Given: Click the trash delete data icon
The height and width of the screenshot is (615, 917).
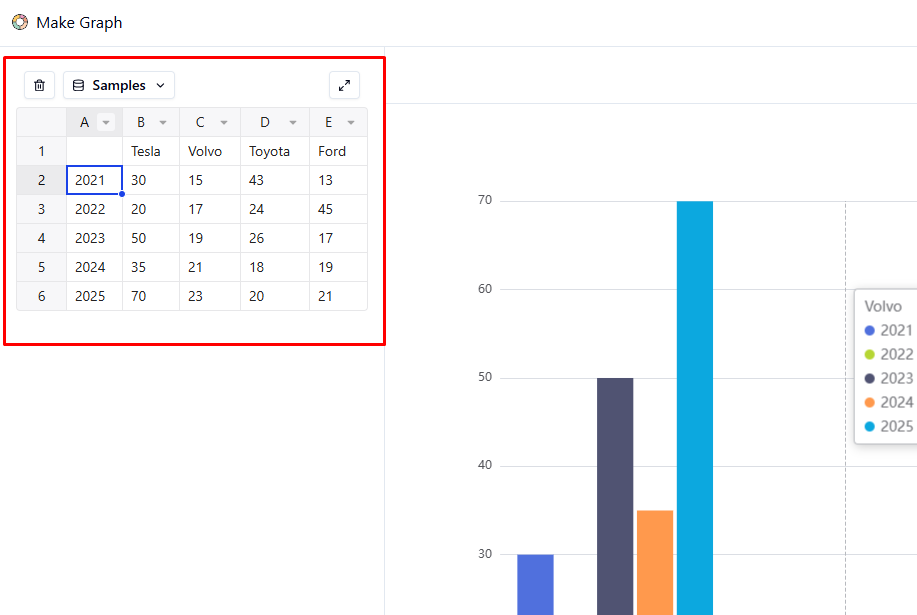Looking at the screenshot, I should (x=39, y=85).
